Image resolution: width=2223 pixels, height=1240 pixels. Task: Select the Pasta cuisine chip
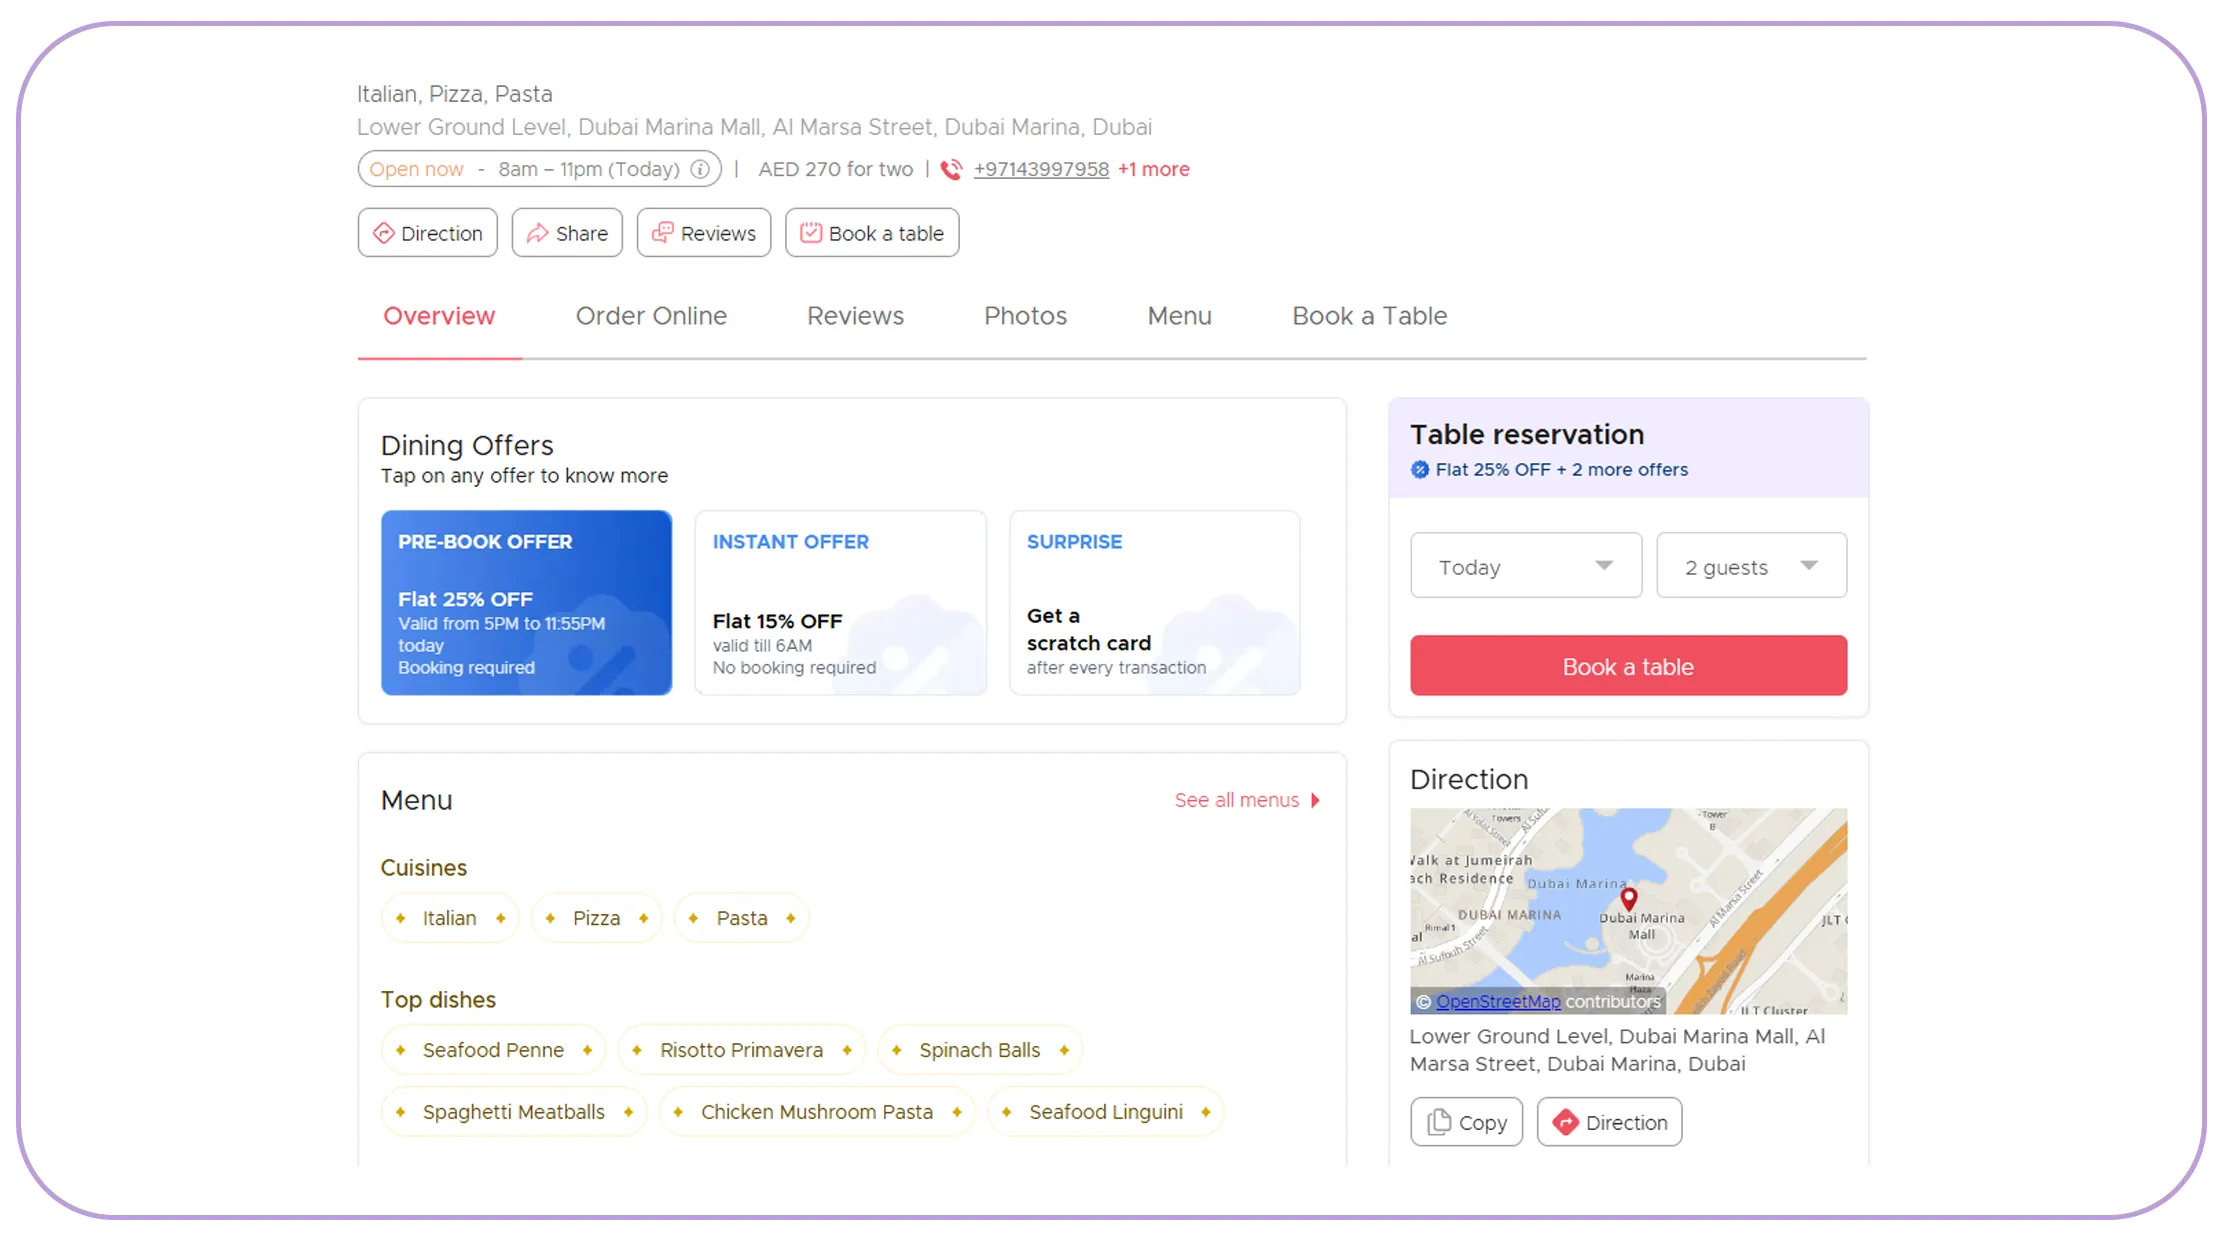click(x=741, y=918)
